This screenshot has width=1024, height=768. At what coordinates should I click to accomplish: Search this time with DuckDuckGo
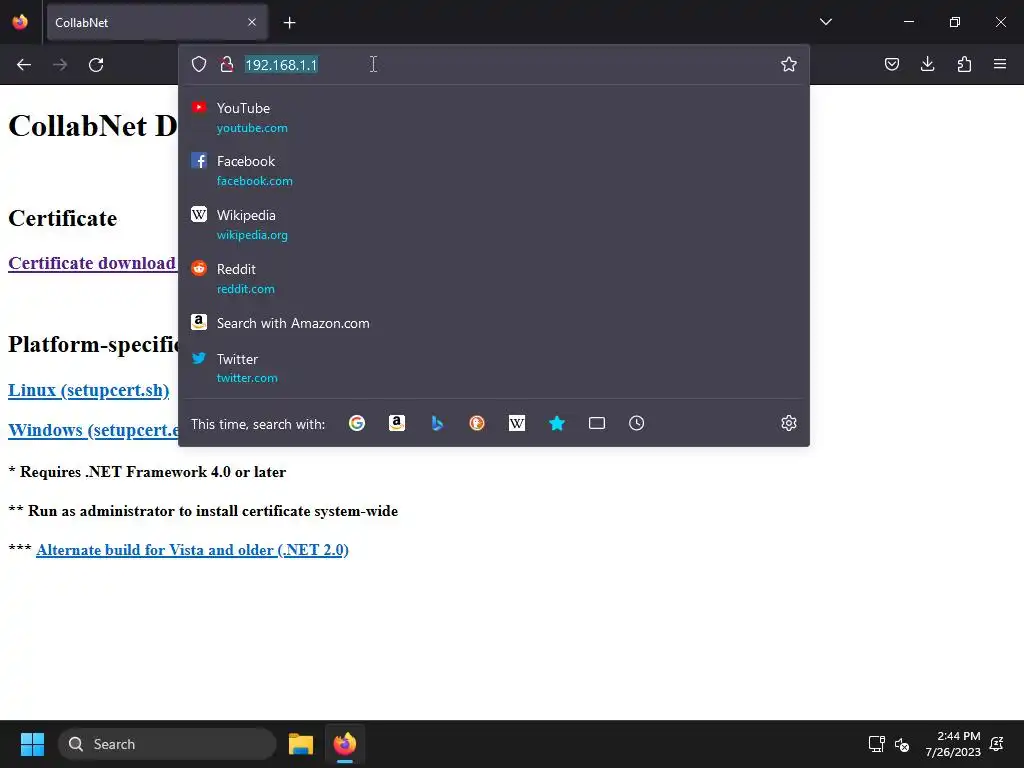pos(477,423)
